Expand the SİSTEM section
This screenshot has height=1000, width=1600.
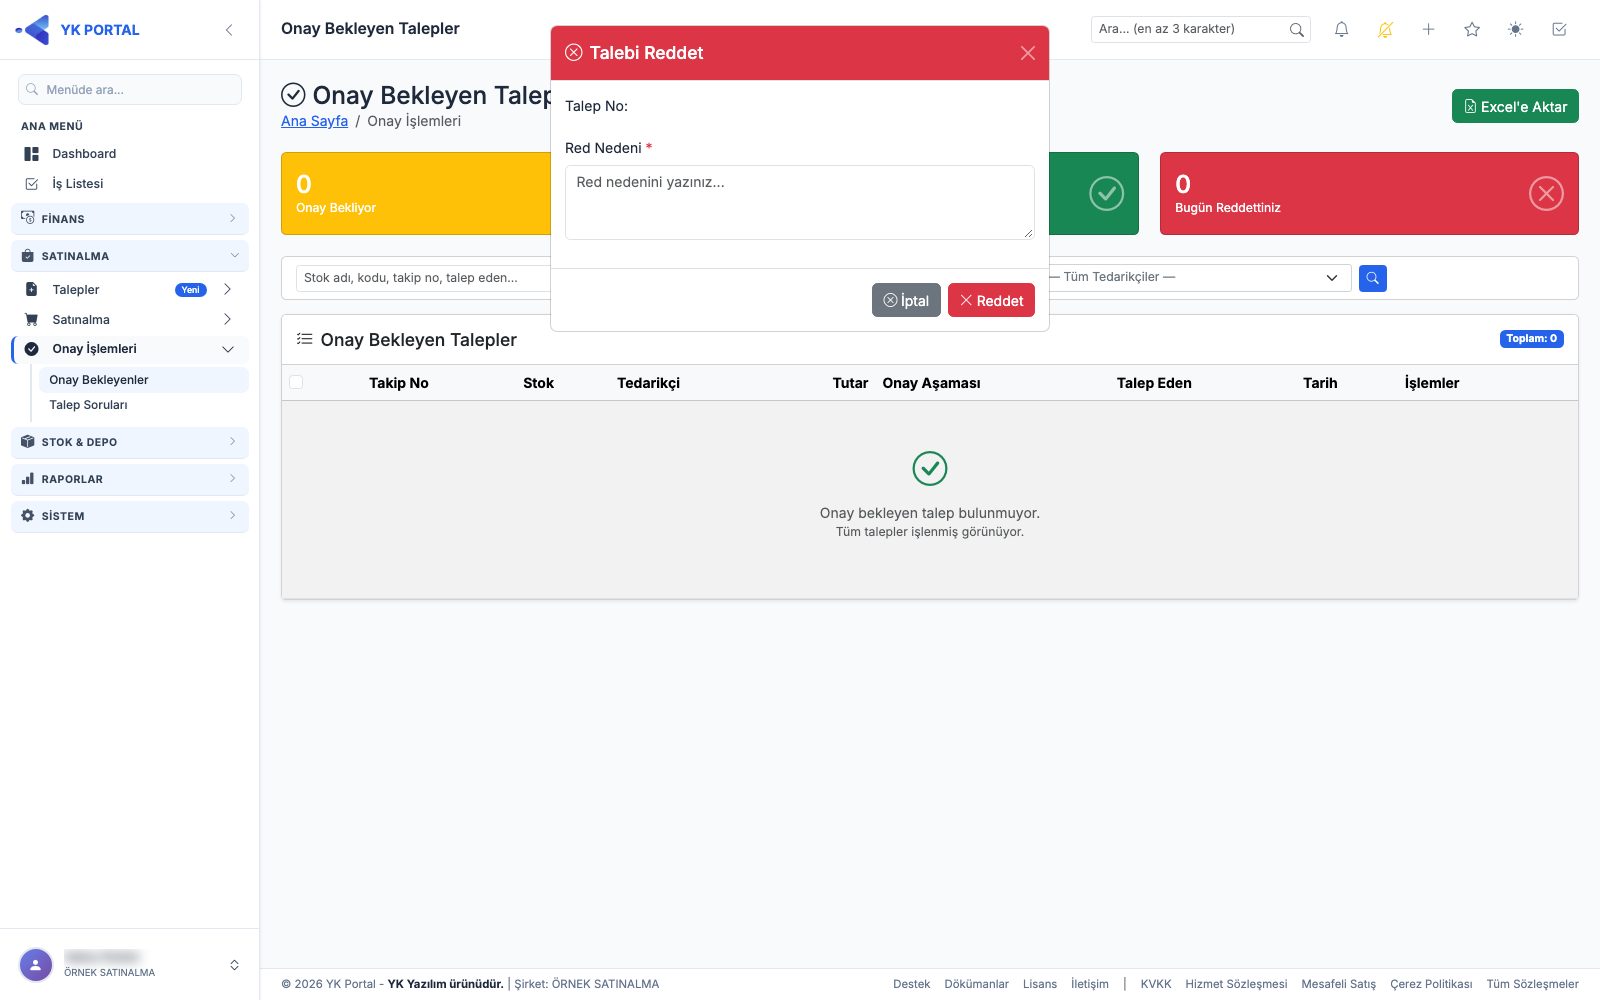point(130,516)
